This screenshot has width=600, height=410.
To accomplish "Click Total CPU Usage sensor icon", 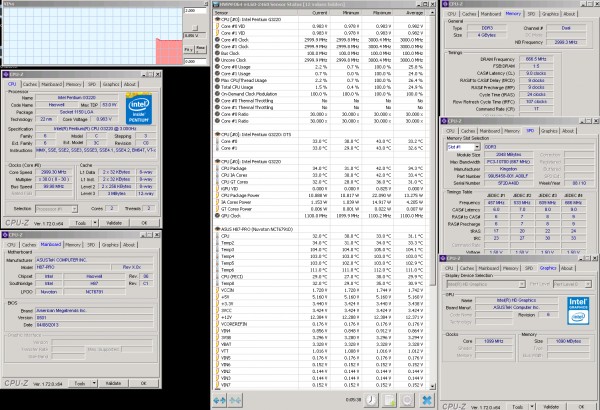I will point(217,87).
